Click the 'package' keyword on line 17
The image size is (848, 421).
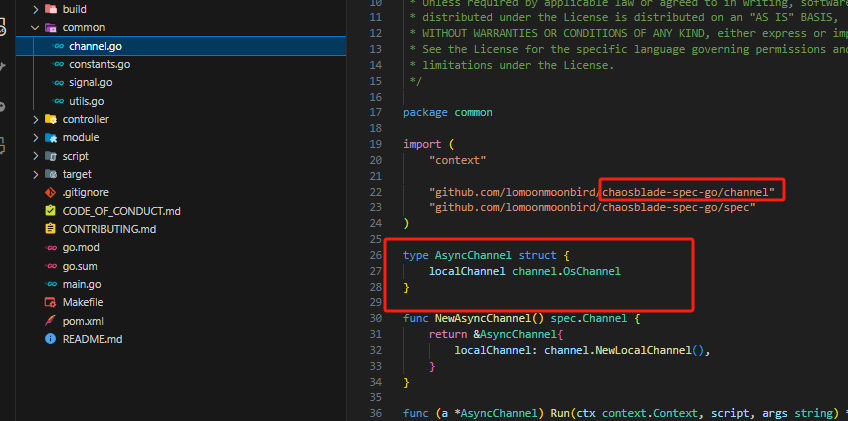(x=425, y=113)
